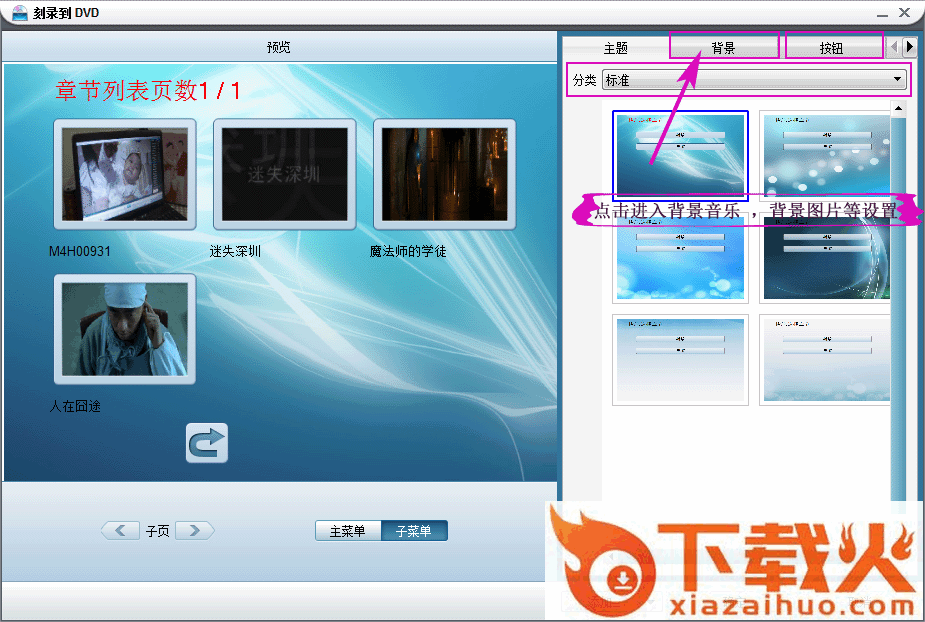Switch to 主菜单 view

click(348, 531)
